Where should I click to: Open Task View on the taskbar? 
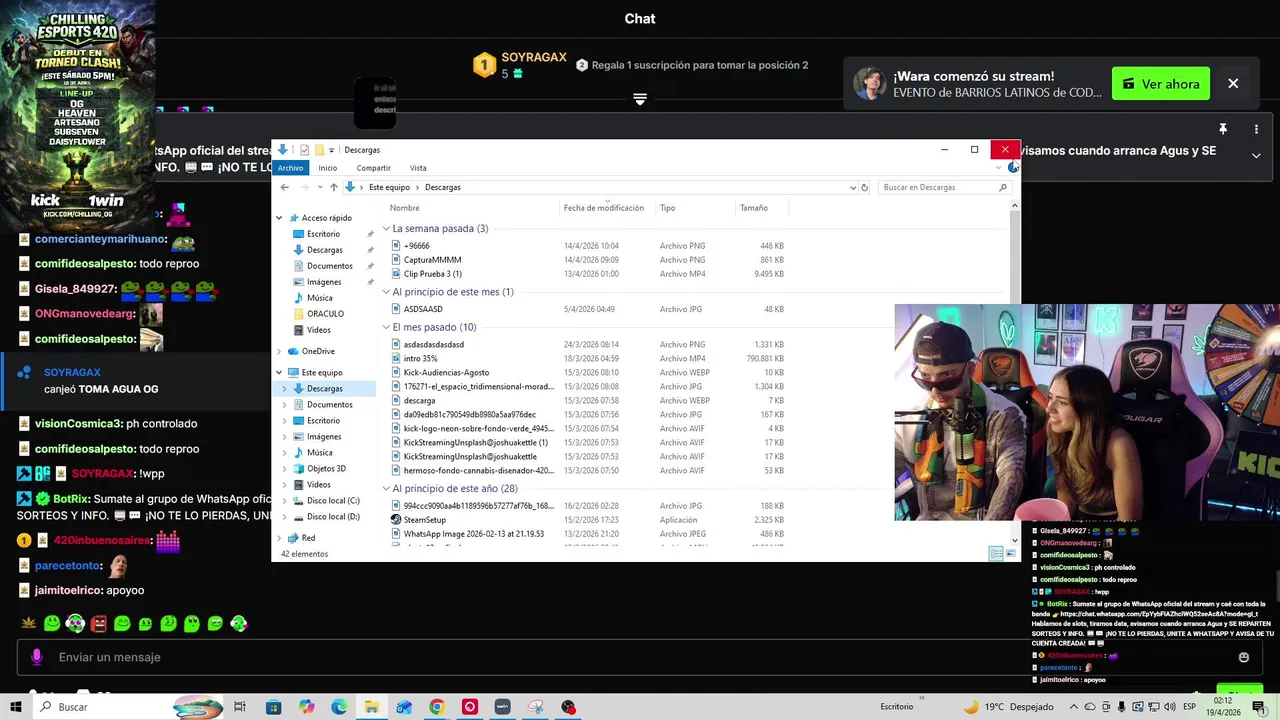(240, 707)
